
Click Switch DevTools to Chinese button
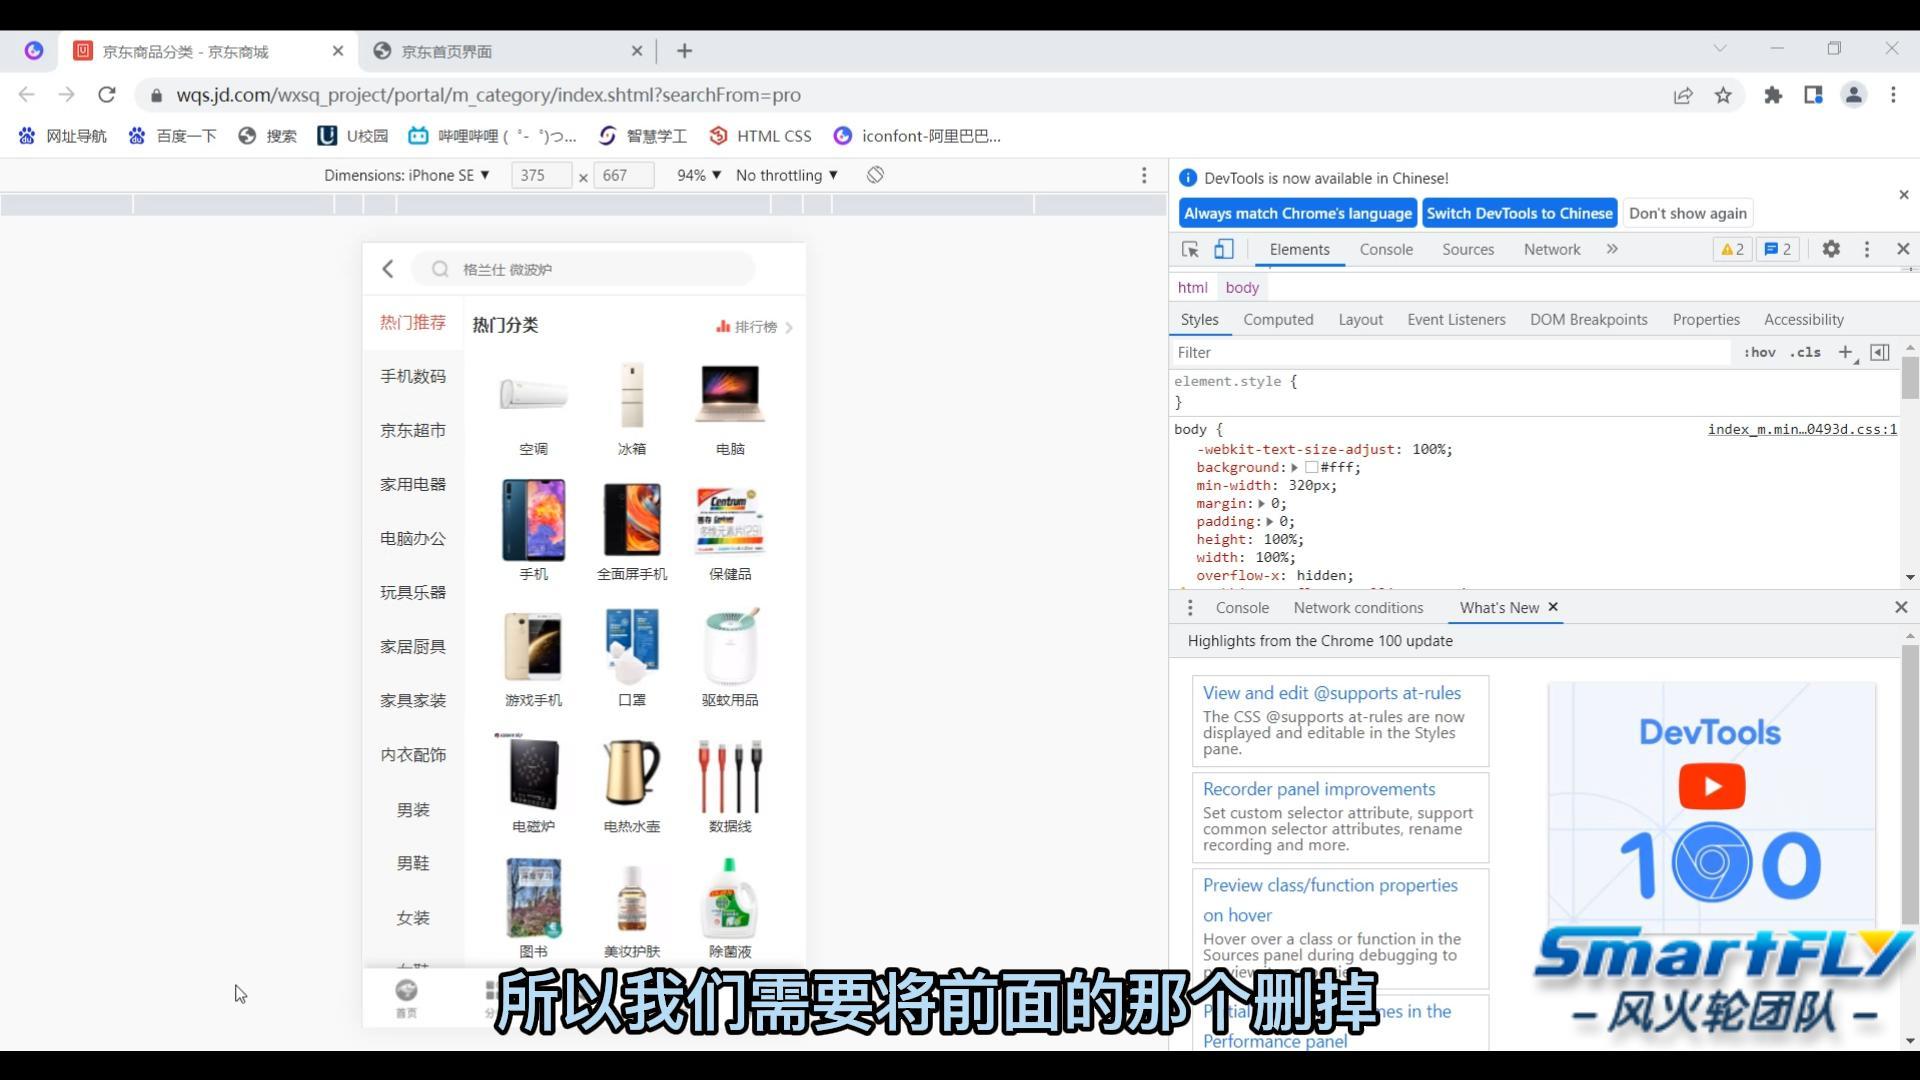pos(1519,212)
